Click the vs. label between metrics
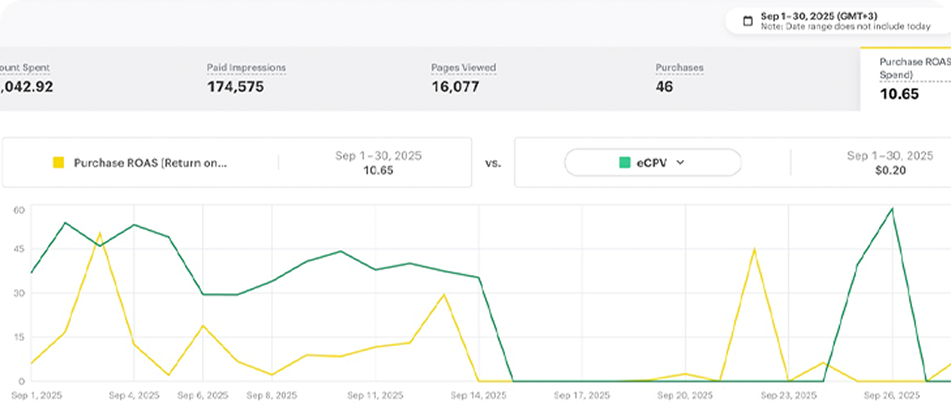Image resolution: width=951 pixels, height=417 pixels. pyautogui.click(x=493, y=162)
